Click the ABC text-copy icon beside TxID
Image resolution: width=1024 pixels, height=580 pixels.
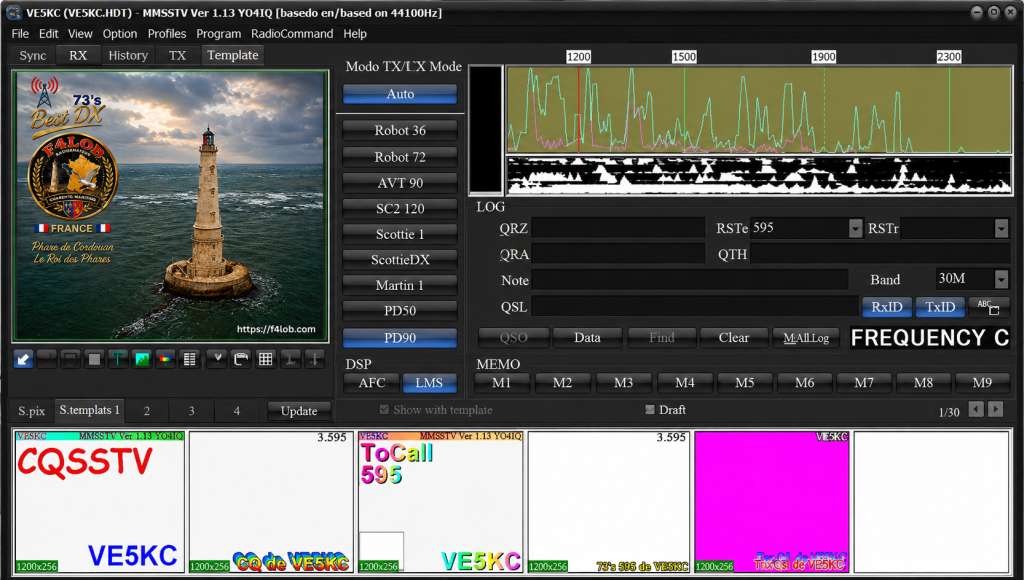pyautogui.click(x=989, y=307)
